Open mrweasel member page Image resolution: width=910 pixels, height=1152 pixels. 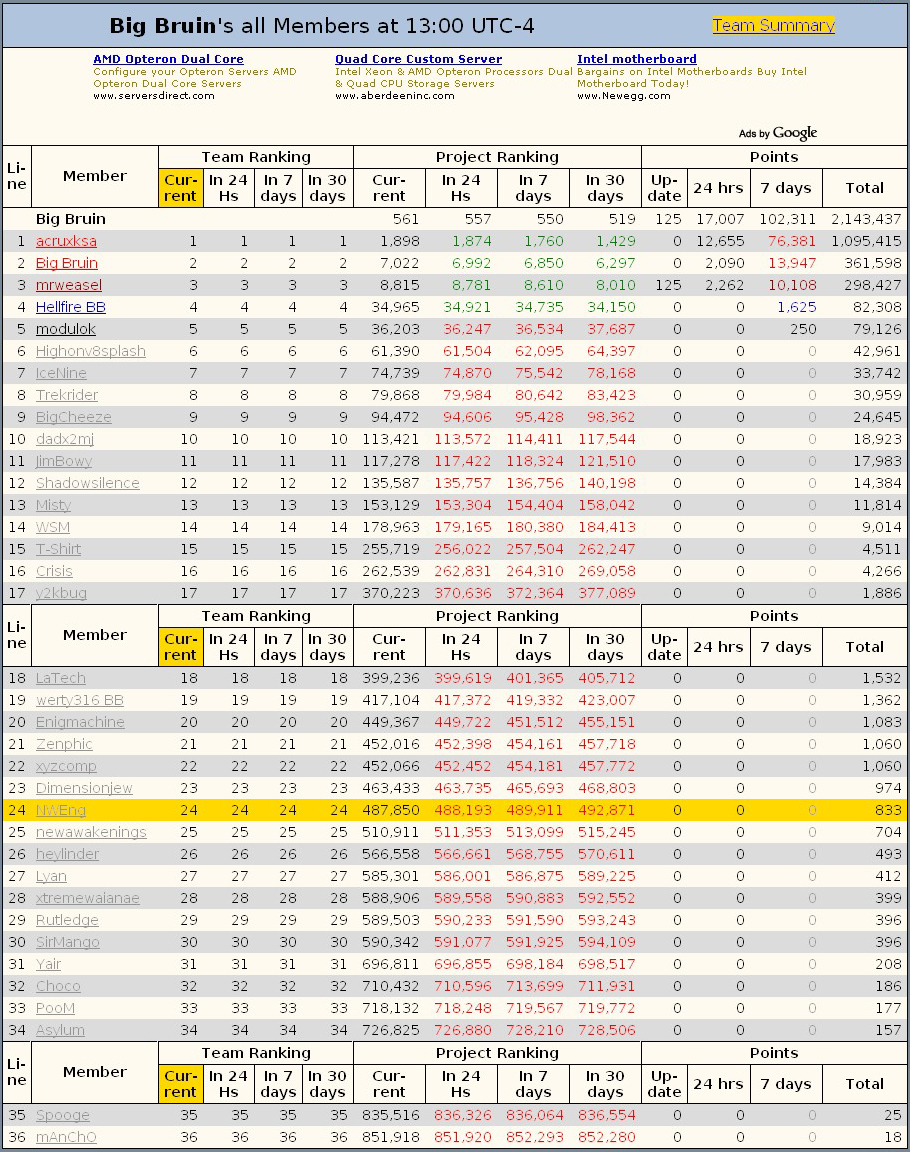[69, 285]
